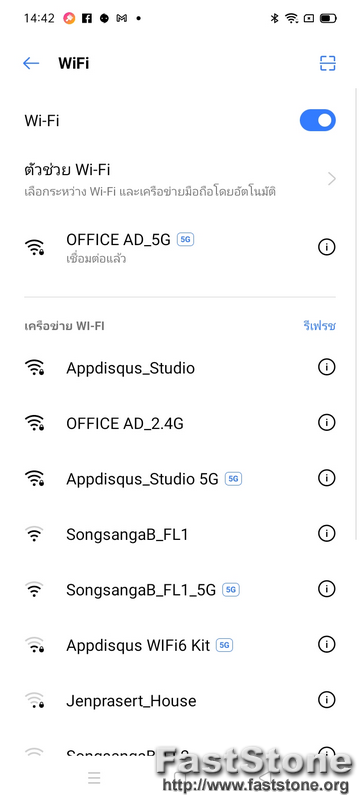Image resolution: width=360 pixels, height=800 pixels.
Task: Tap รีเฟรช to refresh networks
Action: click(x=319, y=326)
